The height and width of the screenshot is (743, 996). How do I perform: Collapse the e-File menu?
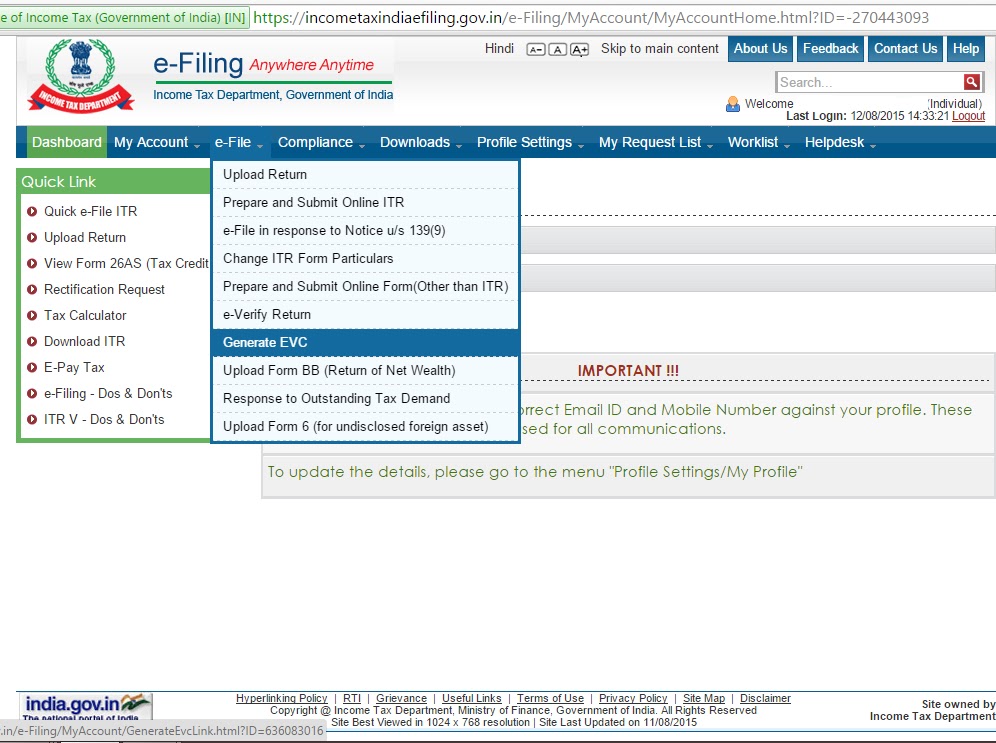click(x=239, y=142)
